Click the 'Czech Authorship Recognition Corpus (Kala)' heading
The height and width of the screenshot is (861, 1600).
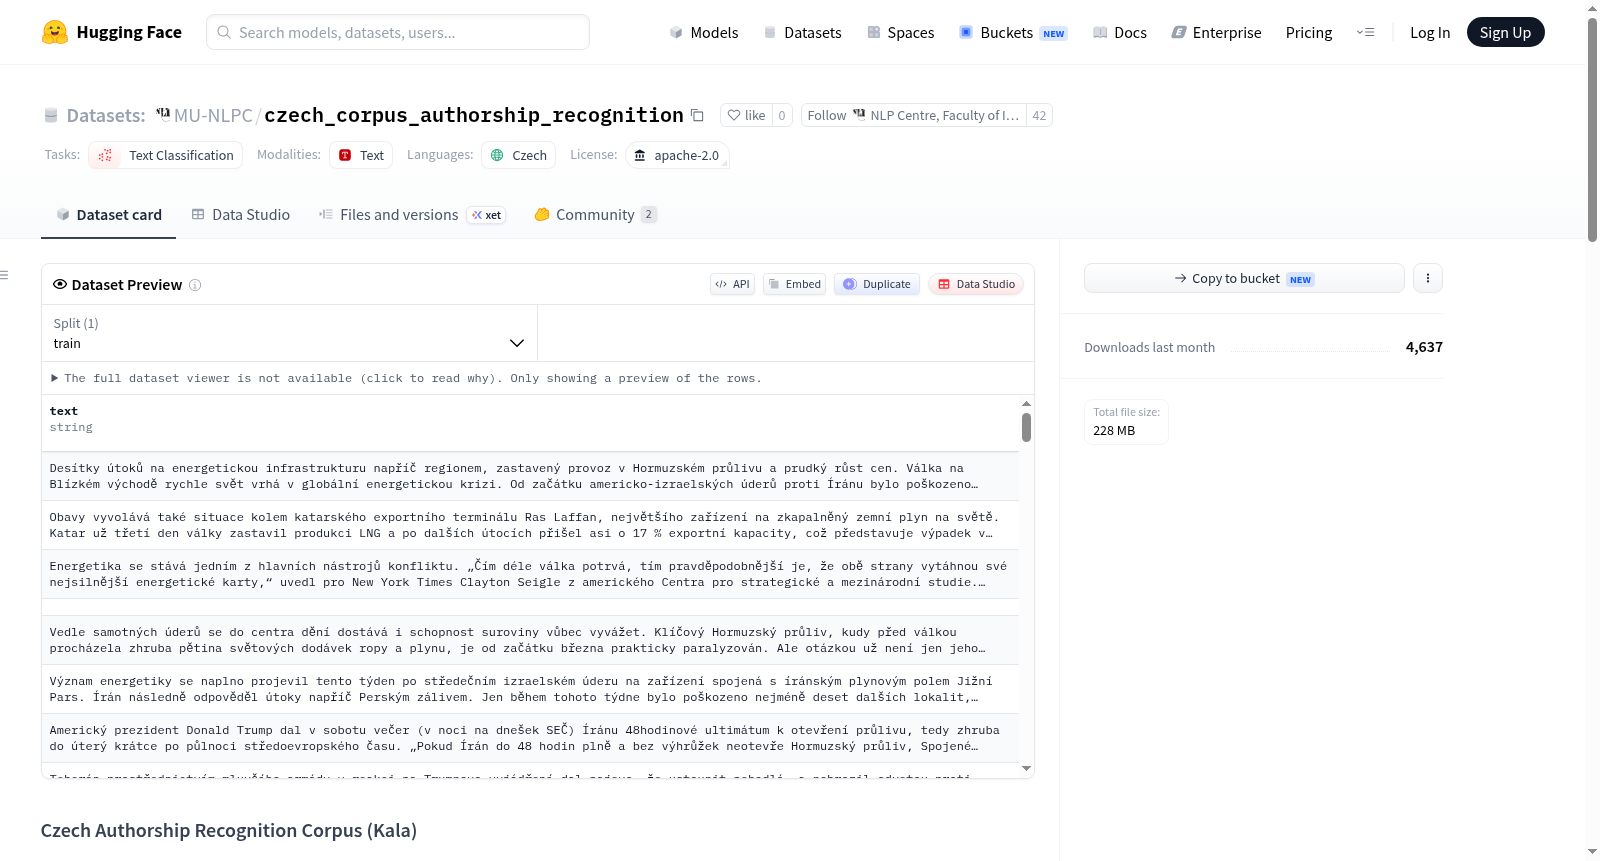[x=229, y=831]
